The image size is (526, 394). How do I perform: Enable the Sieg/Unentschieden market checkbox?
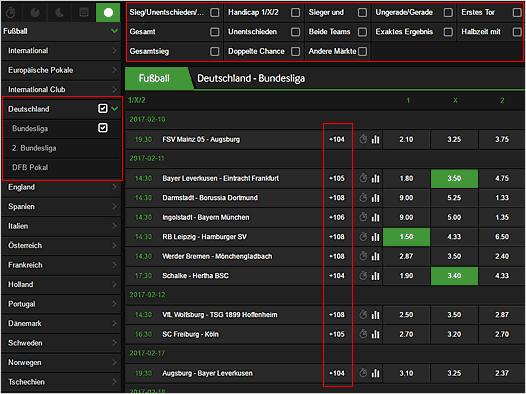214,12
